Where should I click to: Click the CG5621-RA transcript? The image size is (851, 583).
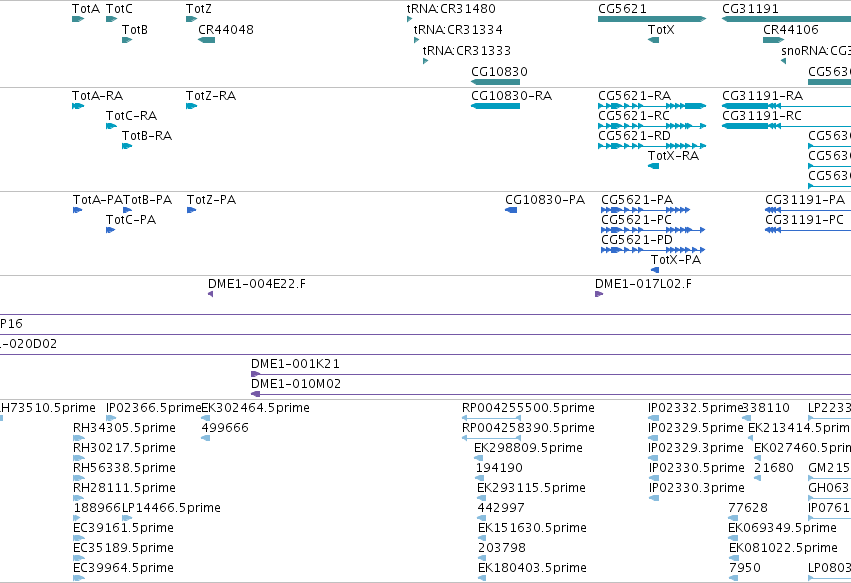coord(652,106)
